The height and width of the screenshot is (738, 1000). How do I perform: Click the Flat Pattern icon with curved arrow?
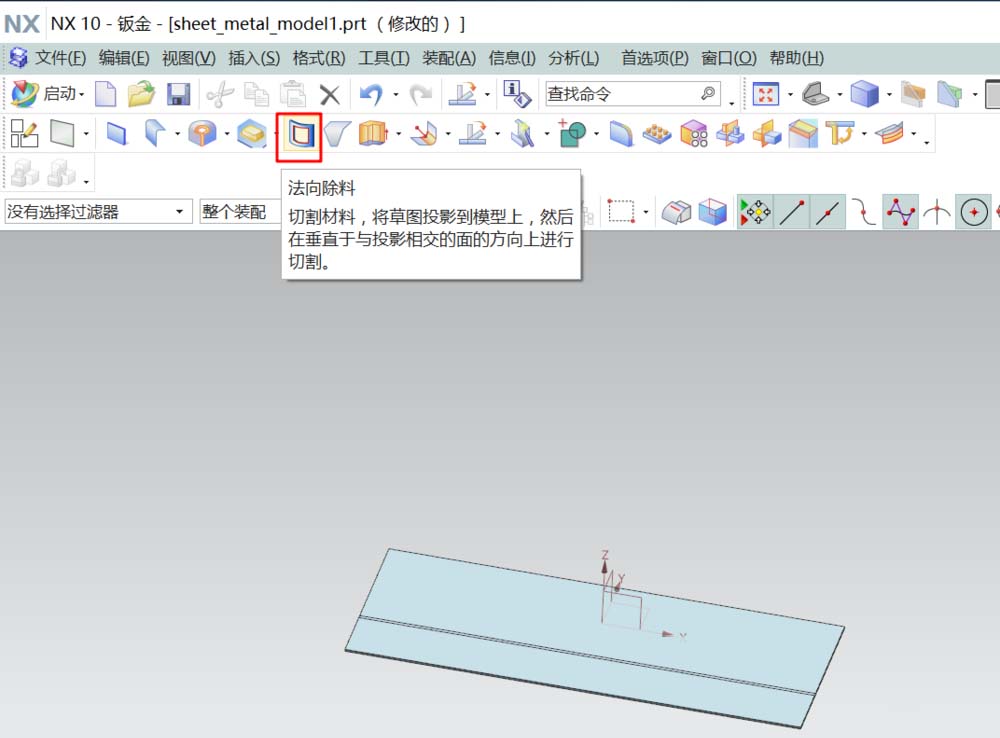(x=840, y=133)
